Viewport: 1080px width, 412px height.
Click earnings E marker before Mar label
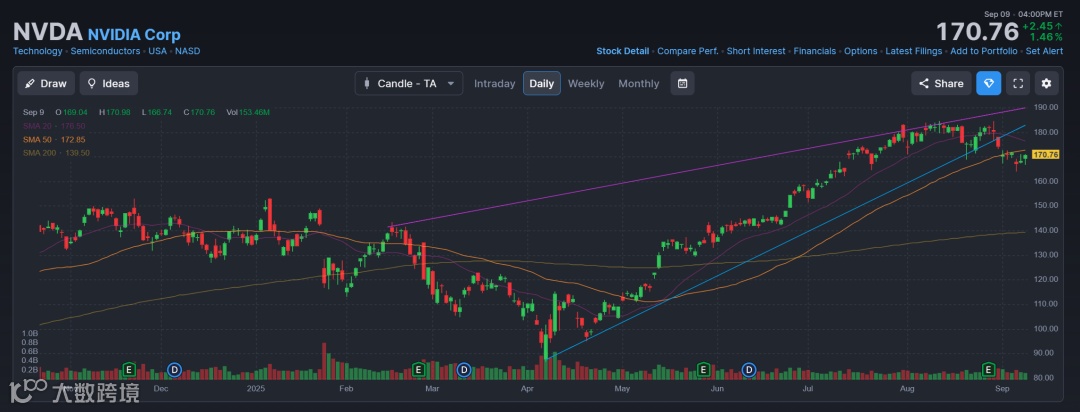coord(418,371)
